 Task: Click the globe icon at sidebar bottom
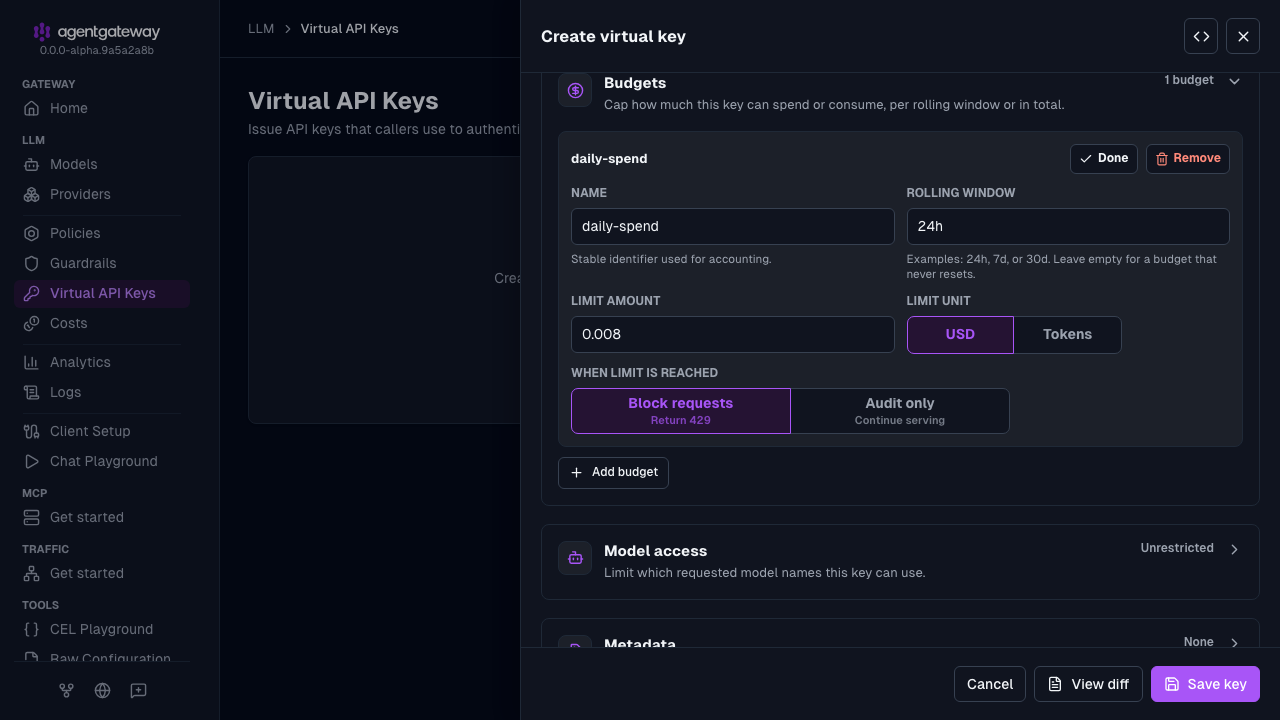point(102,690)
